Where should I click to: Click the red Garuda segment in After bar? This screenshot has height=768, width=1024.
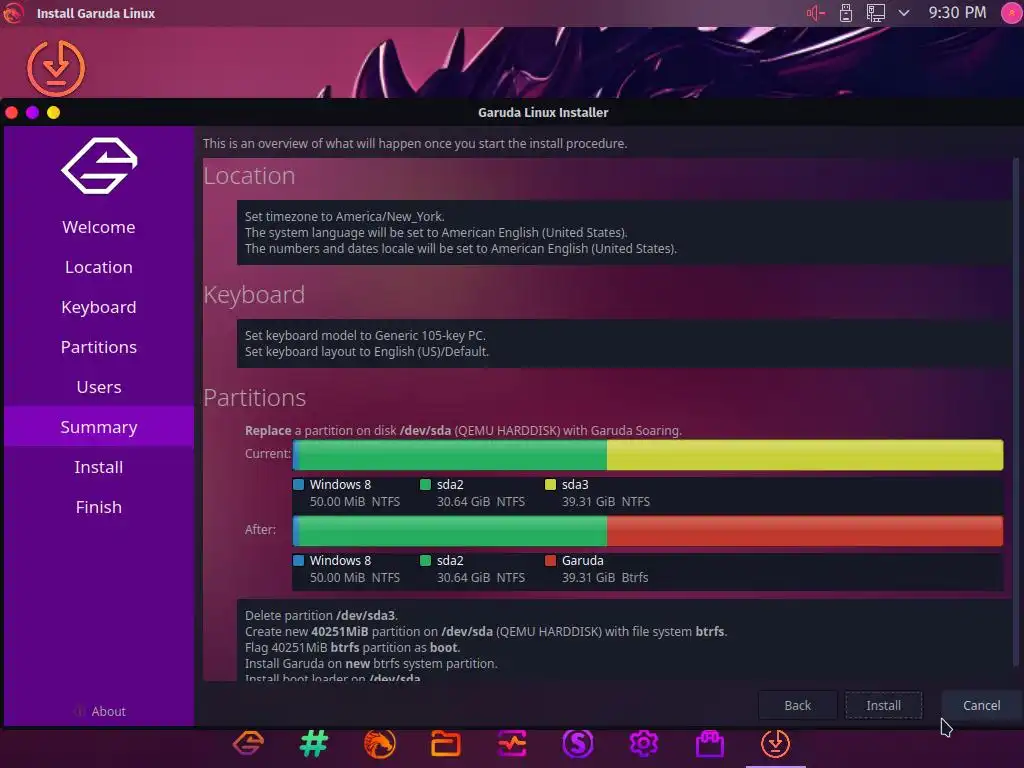(x=805, y=531)
